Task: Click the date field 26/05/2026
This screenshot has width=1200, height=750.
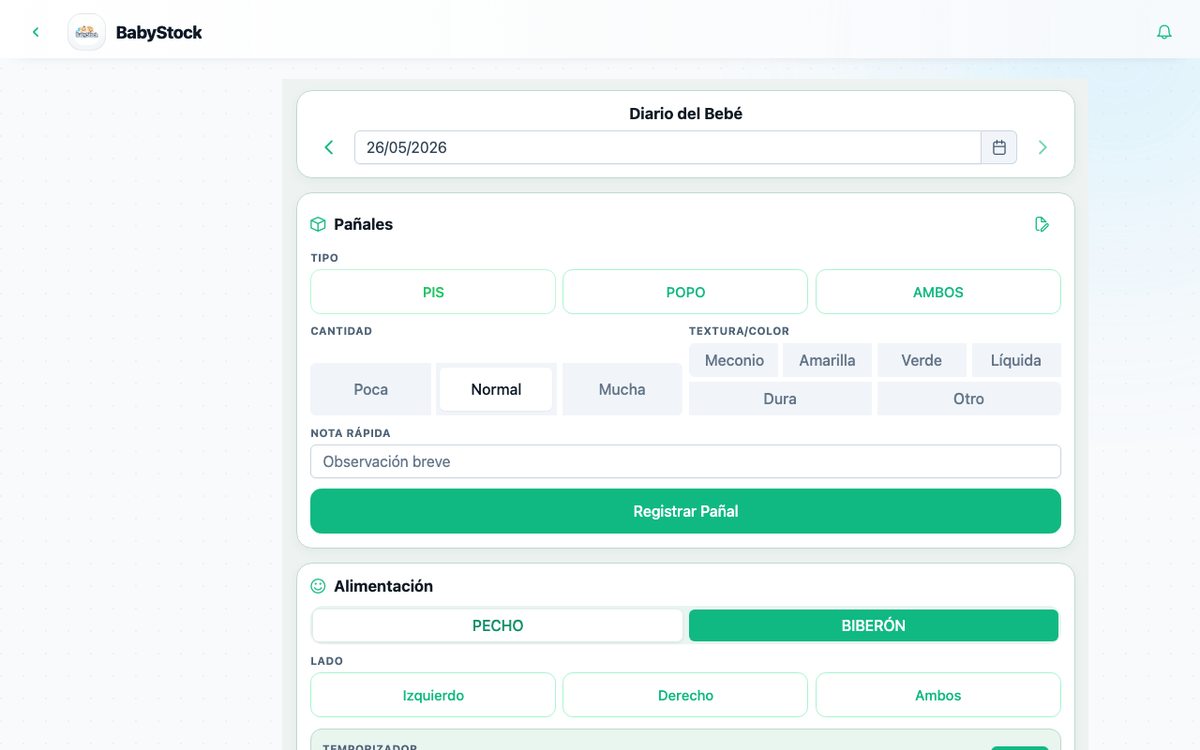Action: (x=668, y=148)
